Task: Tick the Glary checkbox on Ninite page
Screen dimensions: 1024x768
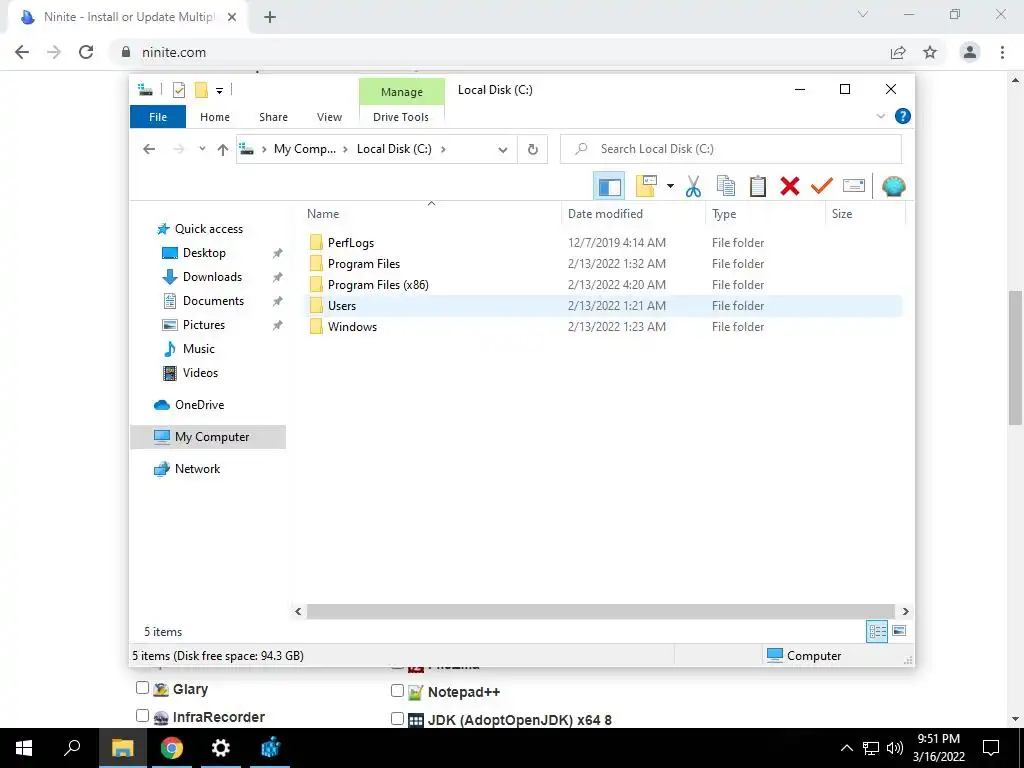Action: tap(142, 688)
